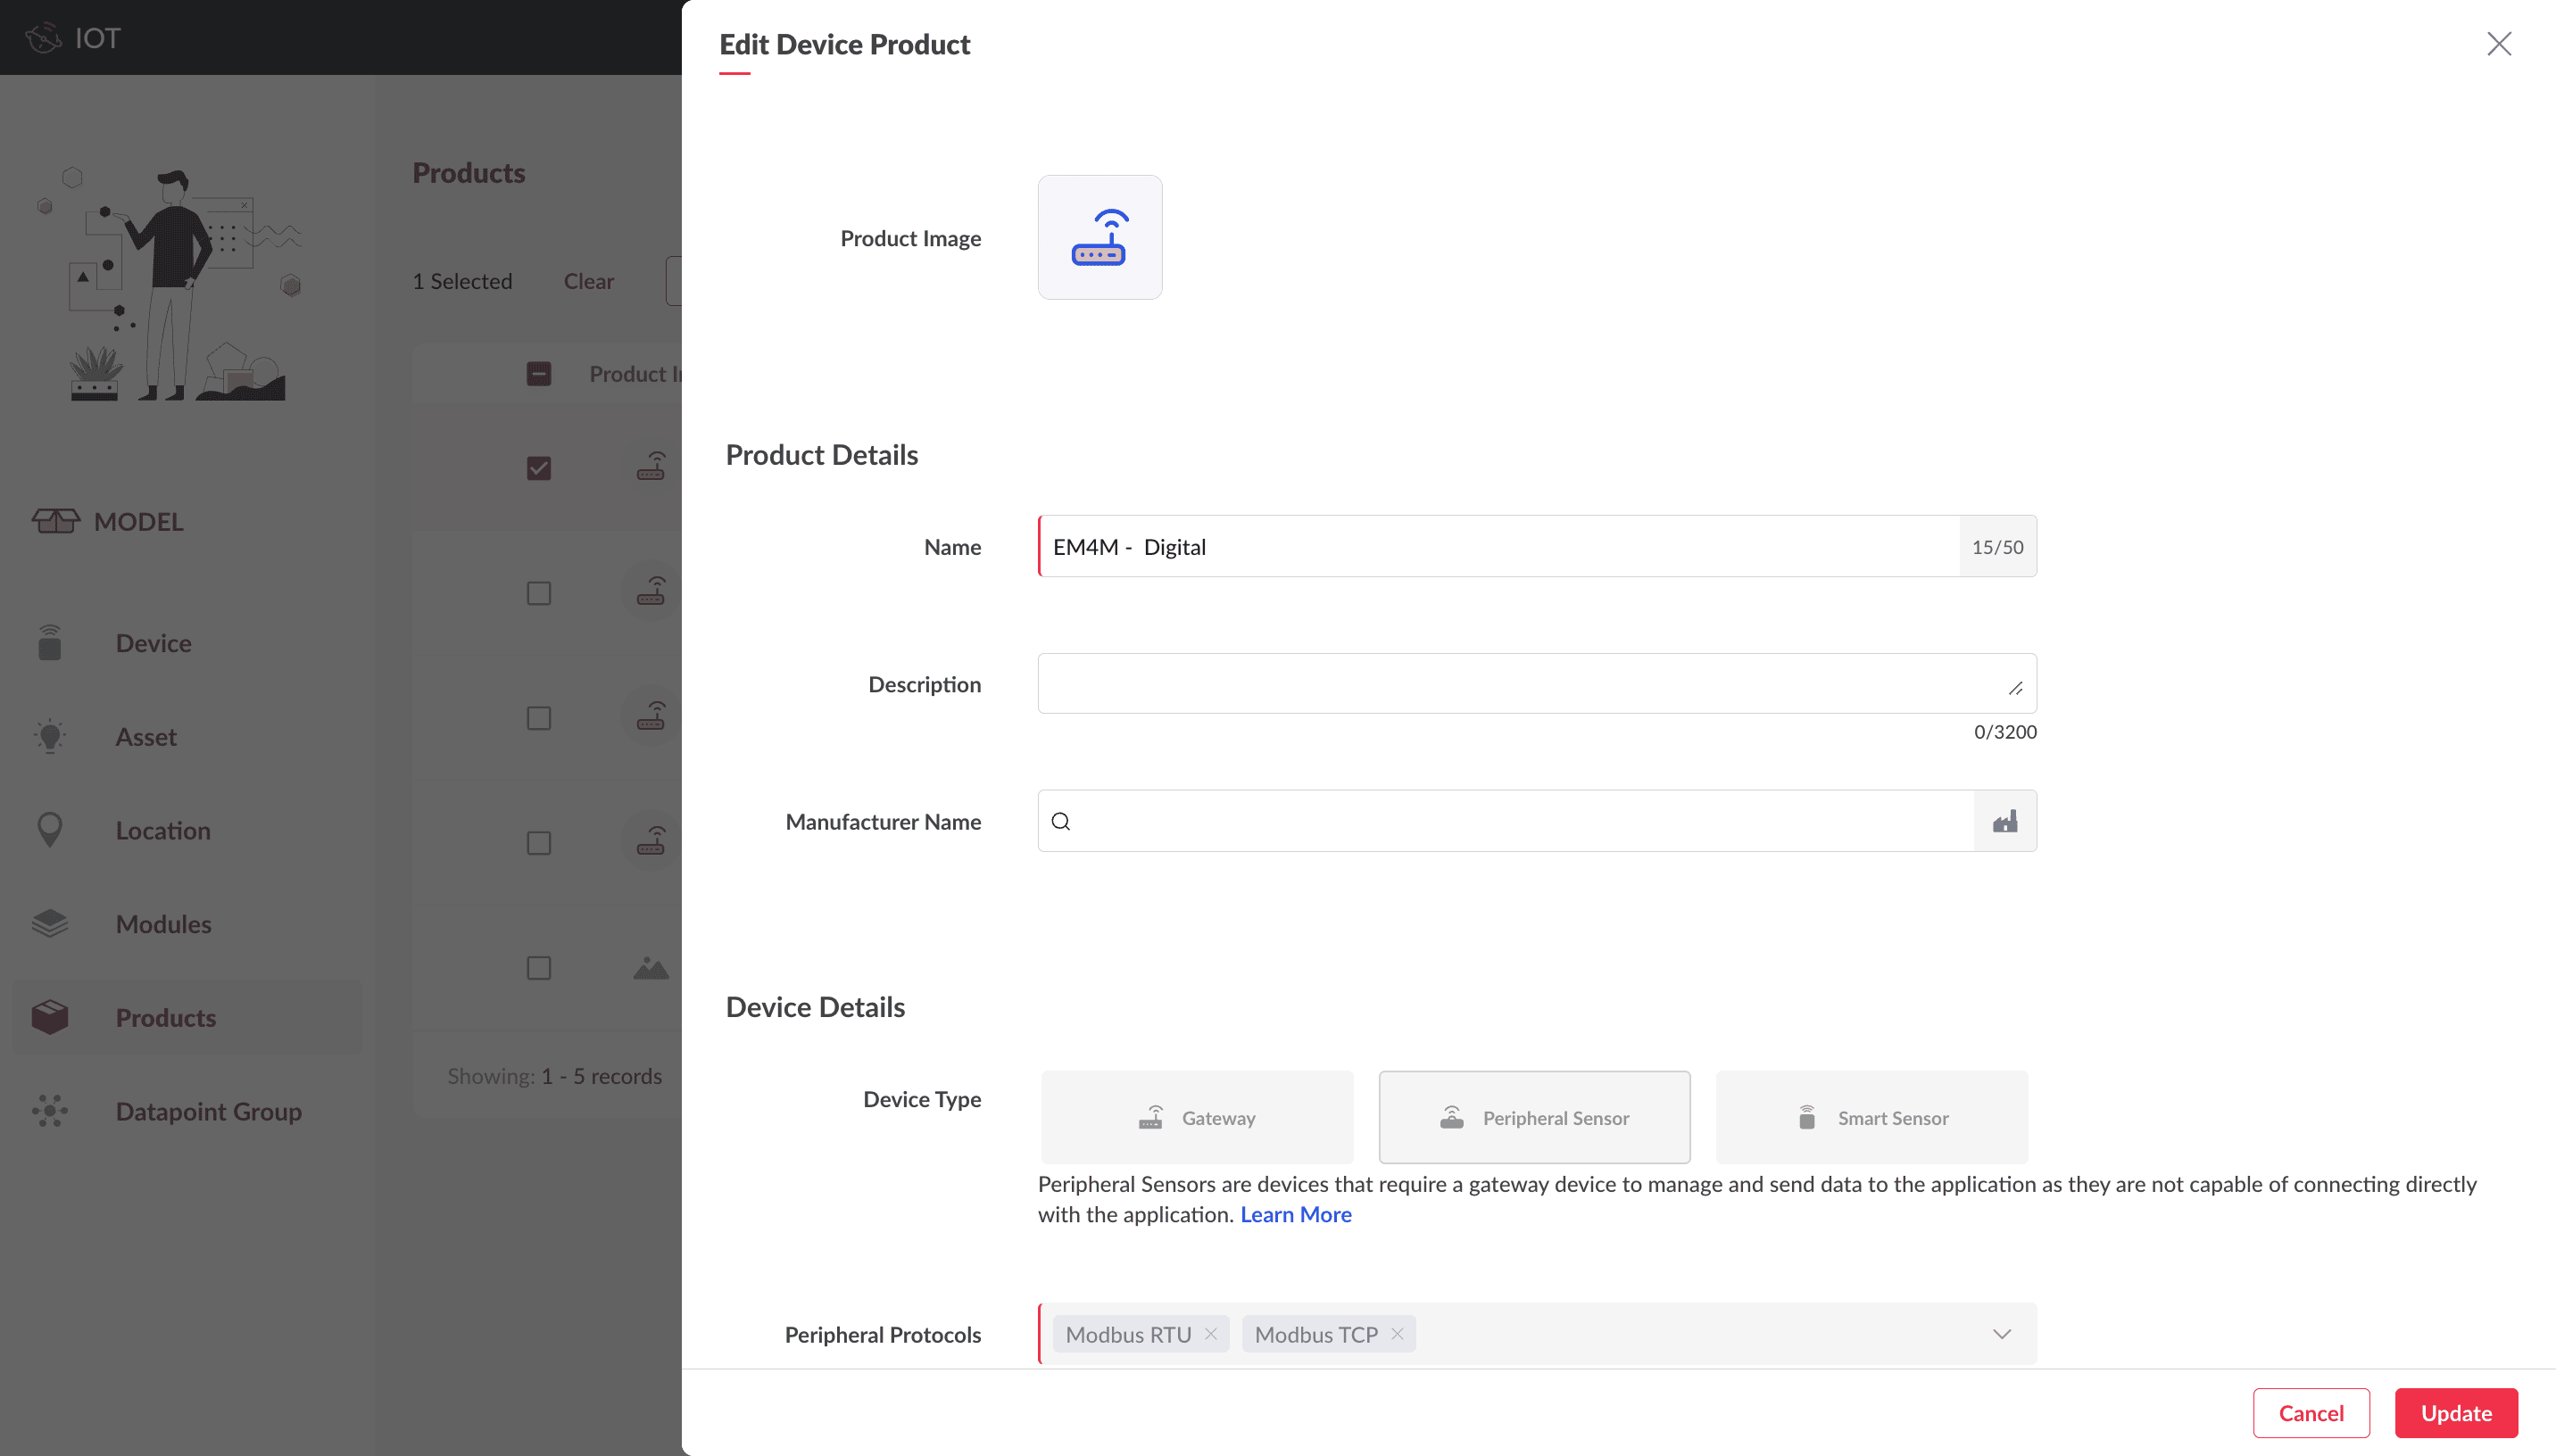
Task: Toggle the select-all header checkbox
Action: (538, 374)
